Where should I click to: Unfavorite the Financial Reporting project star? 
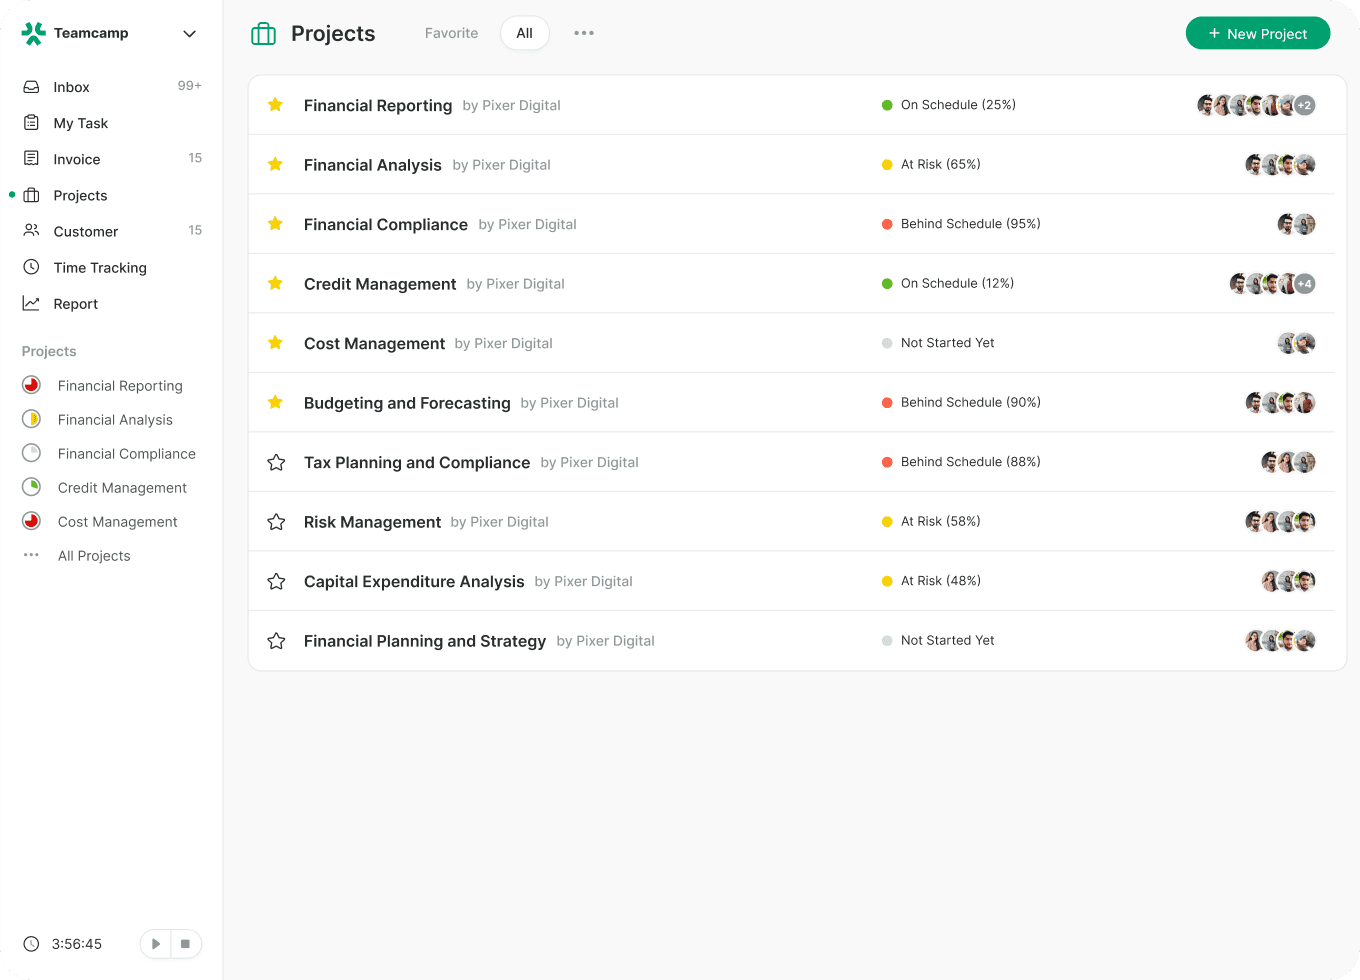276,105
